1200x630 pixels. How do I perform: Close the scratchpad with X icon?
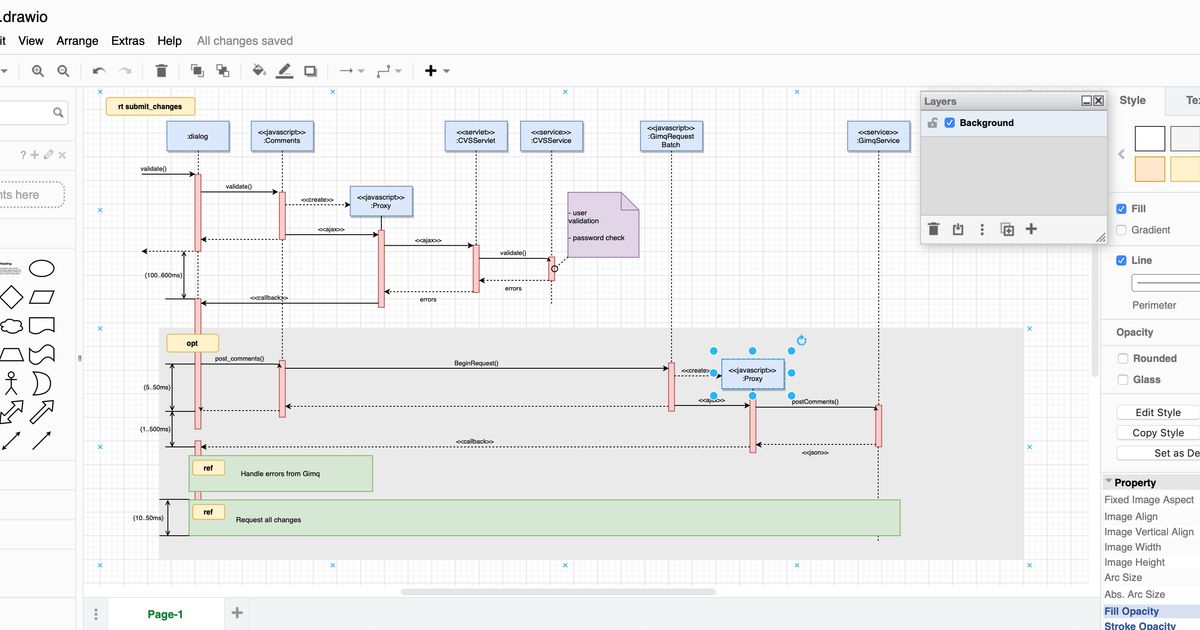(x=61, y=155)
